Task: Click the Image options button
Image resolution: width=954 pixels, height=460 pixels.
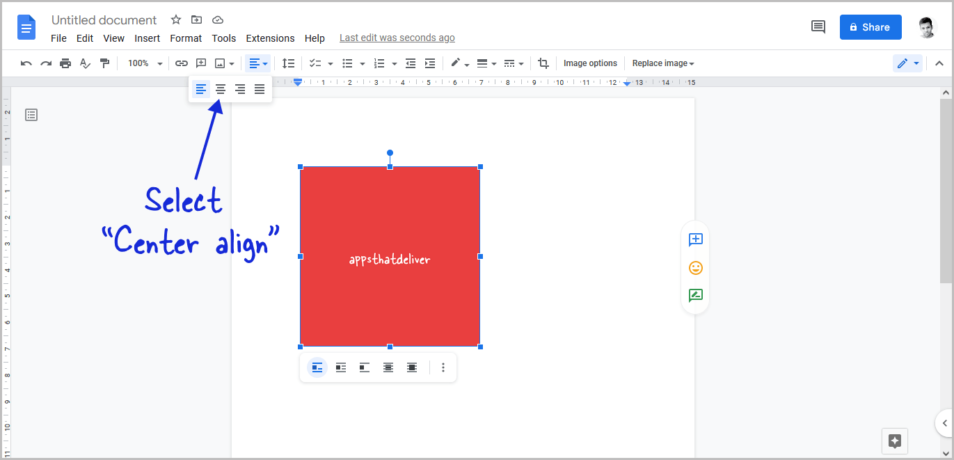Action: point(590,63)
